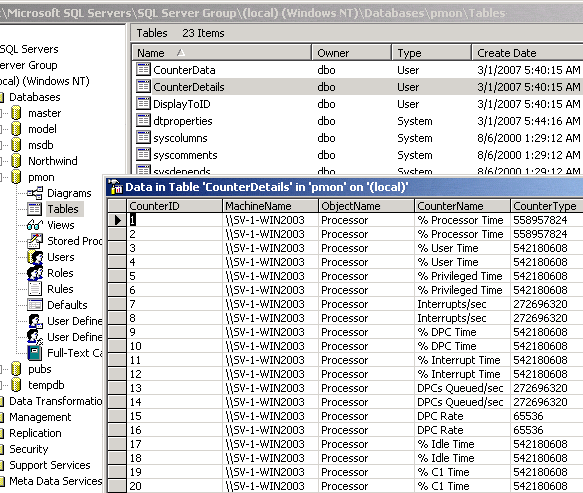Screen dimensions: 583x493
Task: Click the dtproperties table name
Action: click(x=183, y=121)
